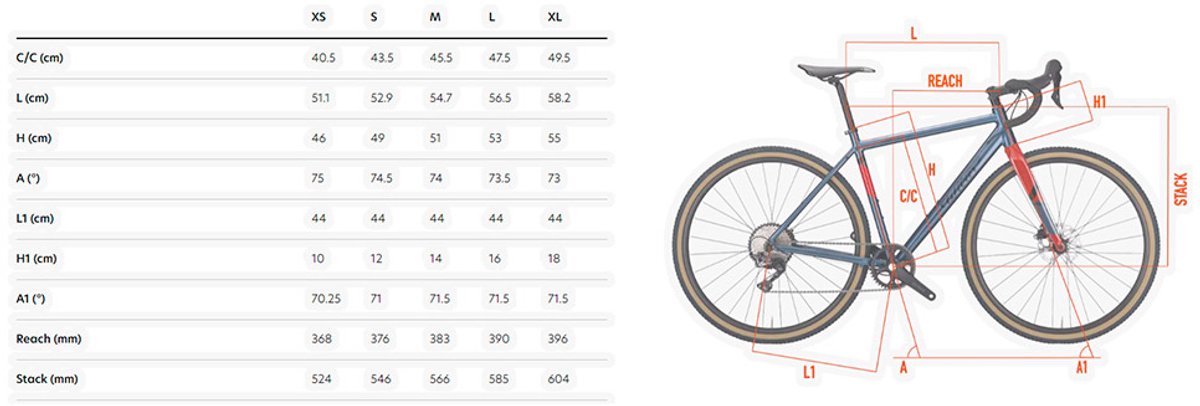The width and height of the screenshot is (1200, 406).
Task: Click the H1 label near the handlebar
Action: coord(1099,102)
